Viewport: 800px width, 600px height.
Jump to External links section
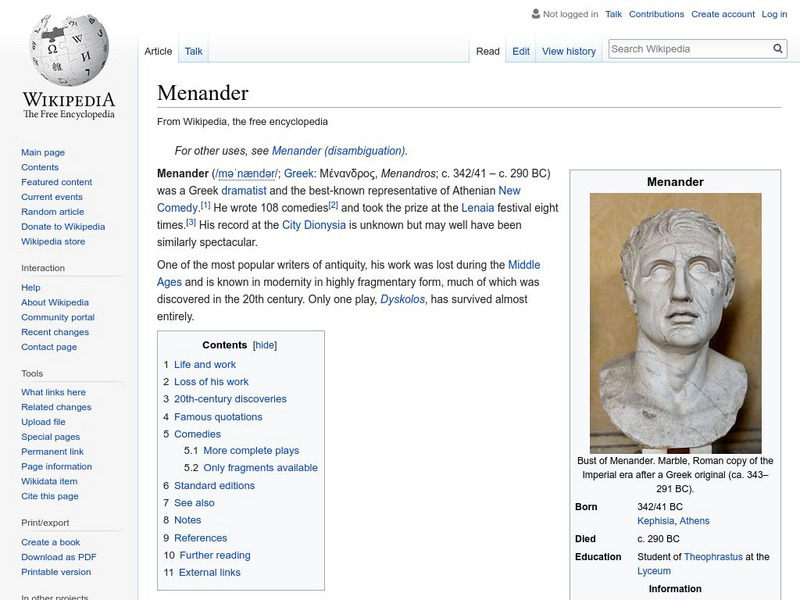pos(210,573)
